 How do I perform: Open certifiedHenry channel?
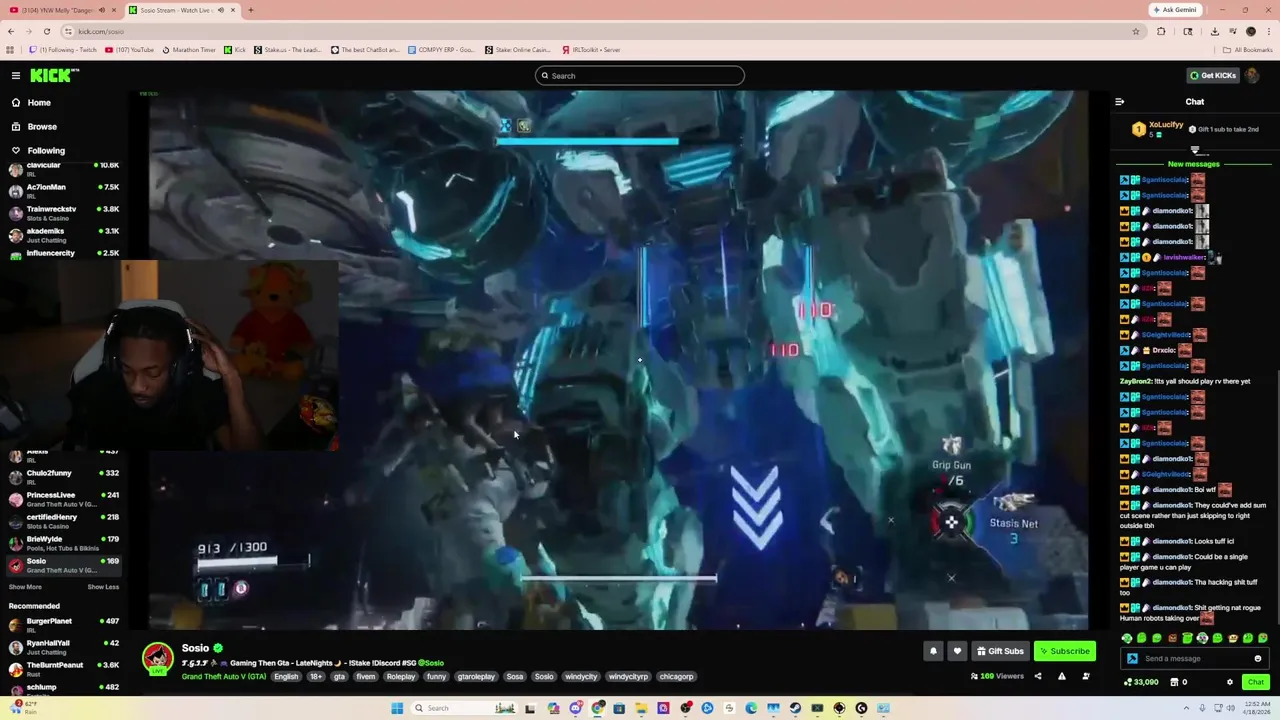click(x=64, y=521)
